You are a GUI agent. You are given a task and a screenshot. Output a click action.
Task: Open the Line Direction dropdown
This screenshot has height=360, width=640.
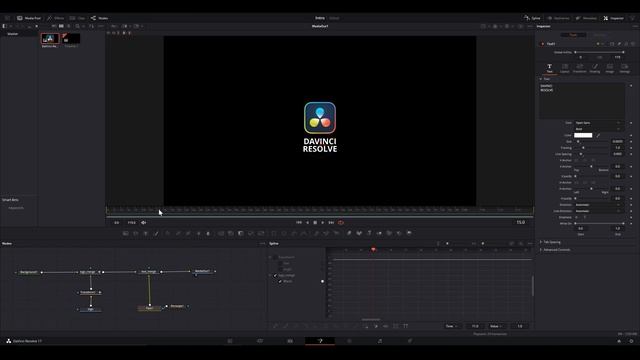(x=598, y=211)
